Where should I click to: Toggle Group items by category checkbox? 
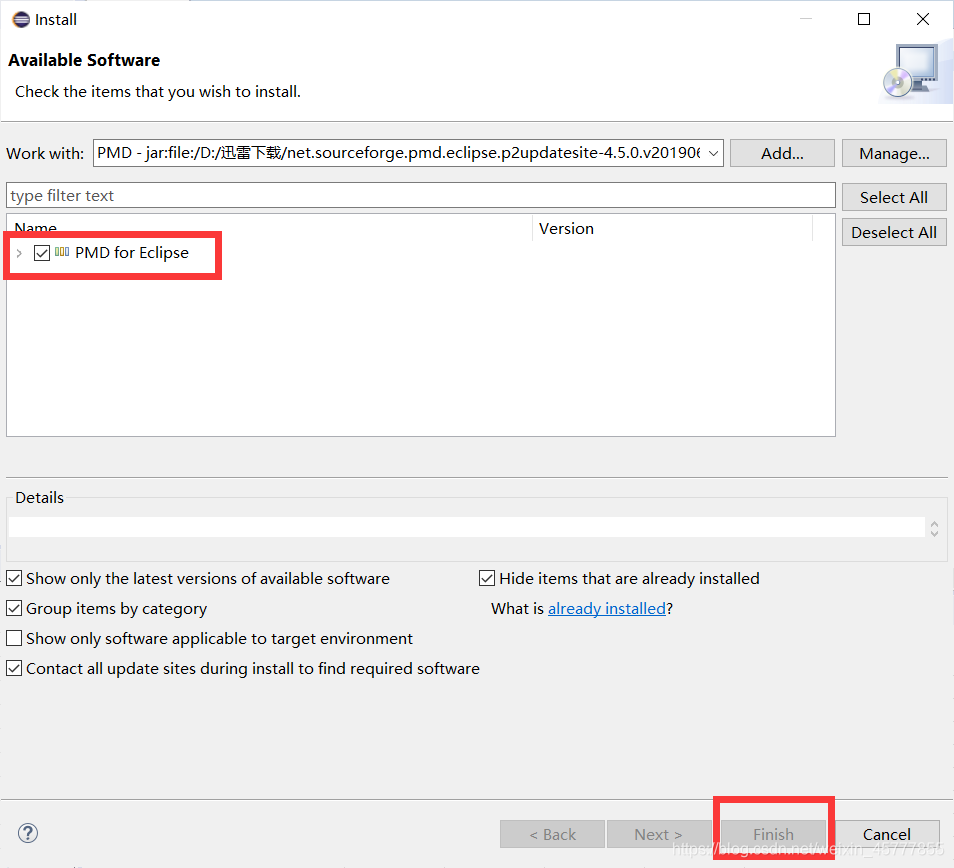(x=14, y=608)
